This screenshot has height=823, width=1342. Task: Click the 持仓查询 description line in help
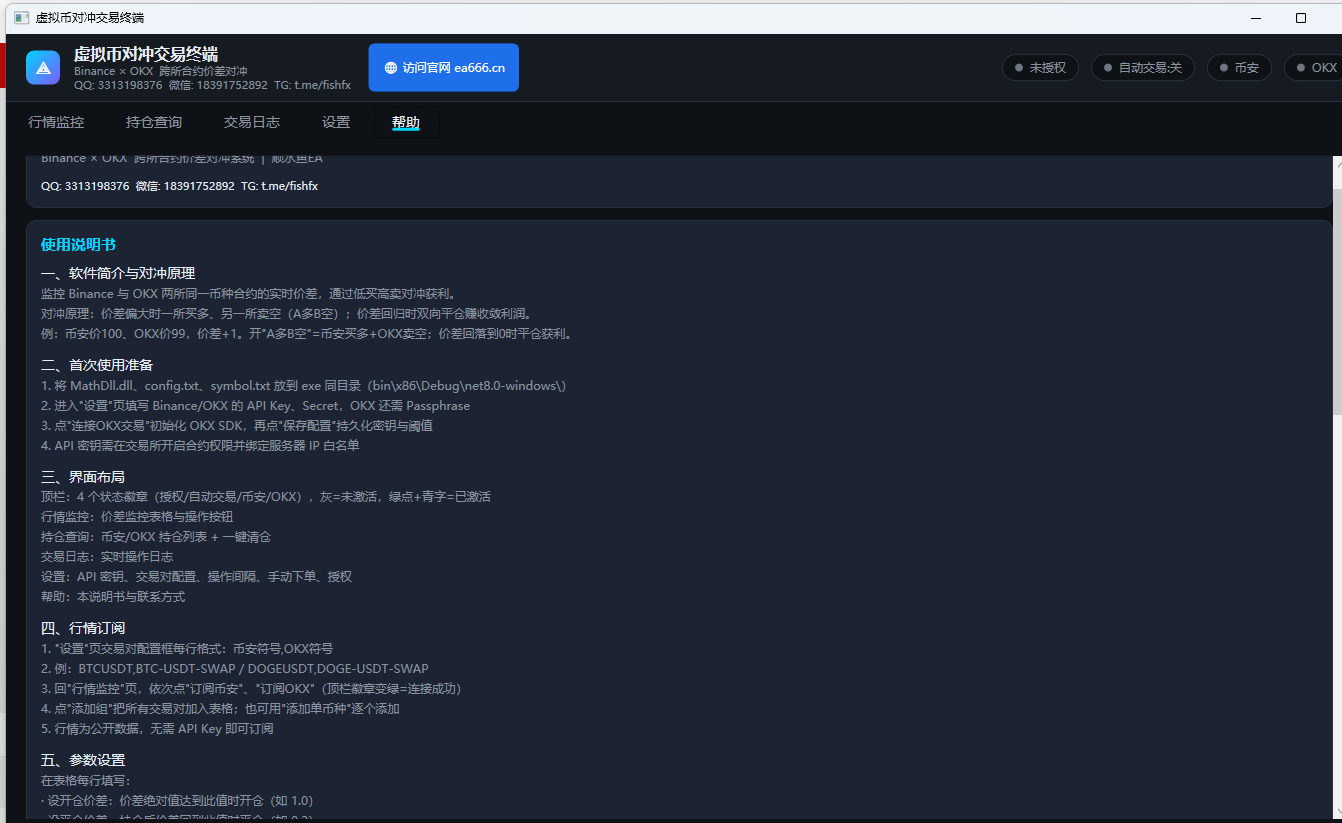click(x=156, y=536)
